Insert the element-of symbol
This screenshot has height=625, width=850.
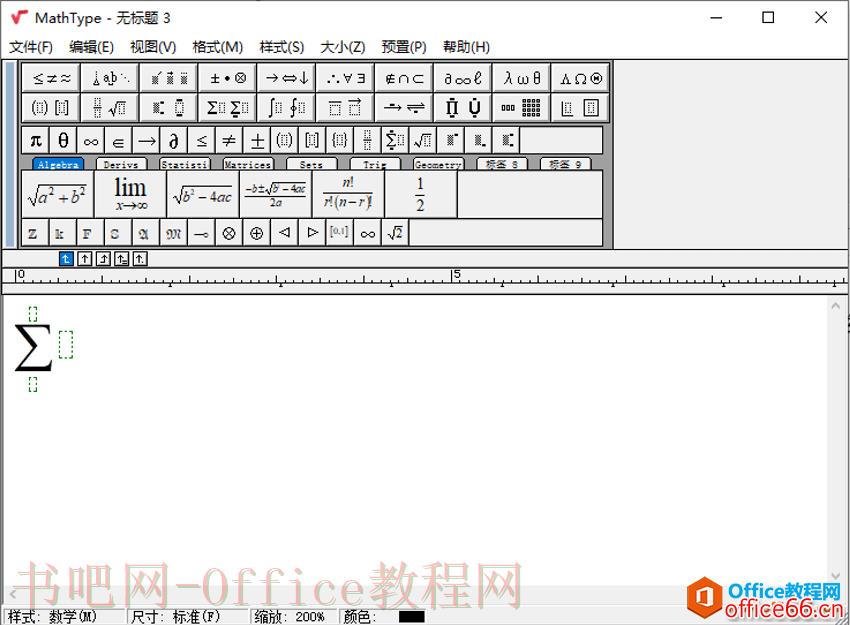pos(119,141)
